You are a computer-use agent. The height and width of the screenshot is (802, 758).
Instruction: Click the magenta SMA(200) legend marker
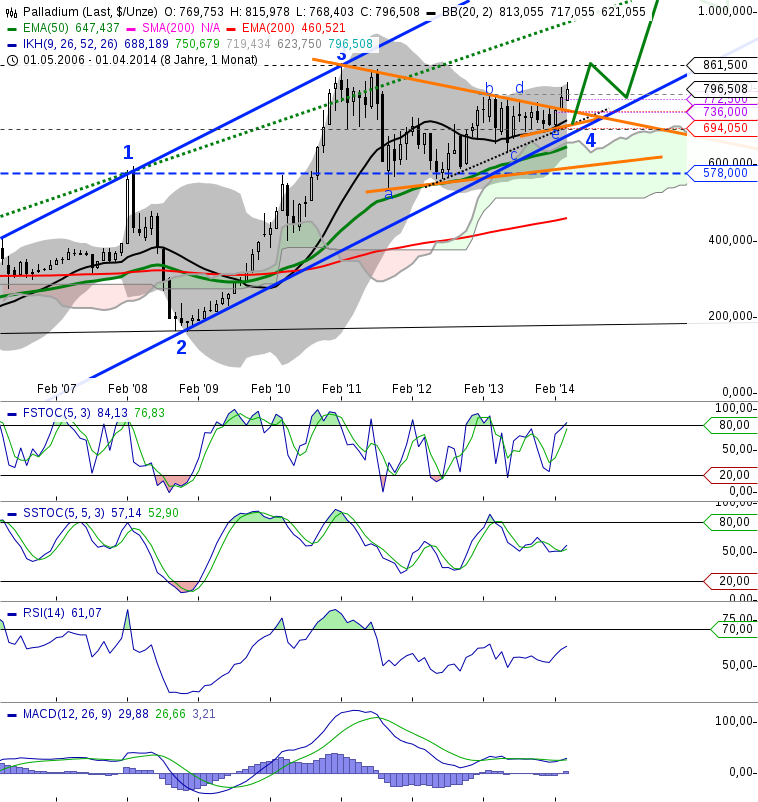pyautogui.click(x=134, y=28)
